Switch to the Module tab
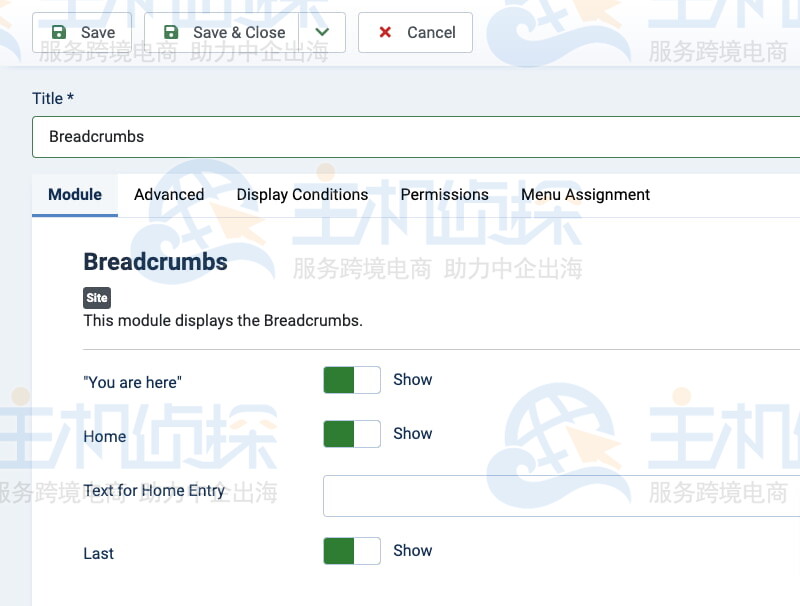Screen dimensions: 800x606 pyautogui.click(x=75, y=195)
